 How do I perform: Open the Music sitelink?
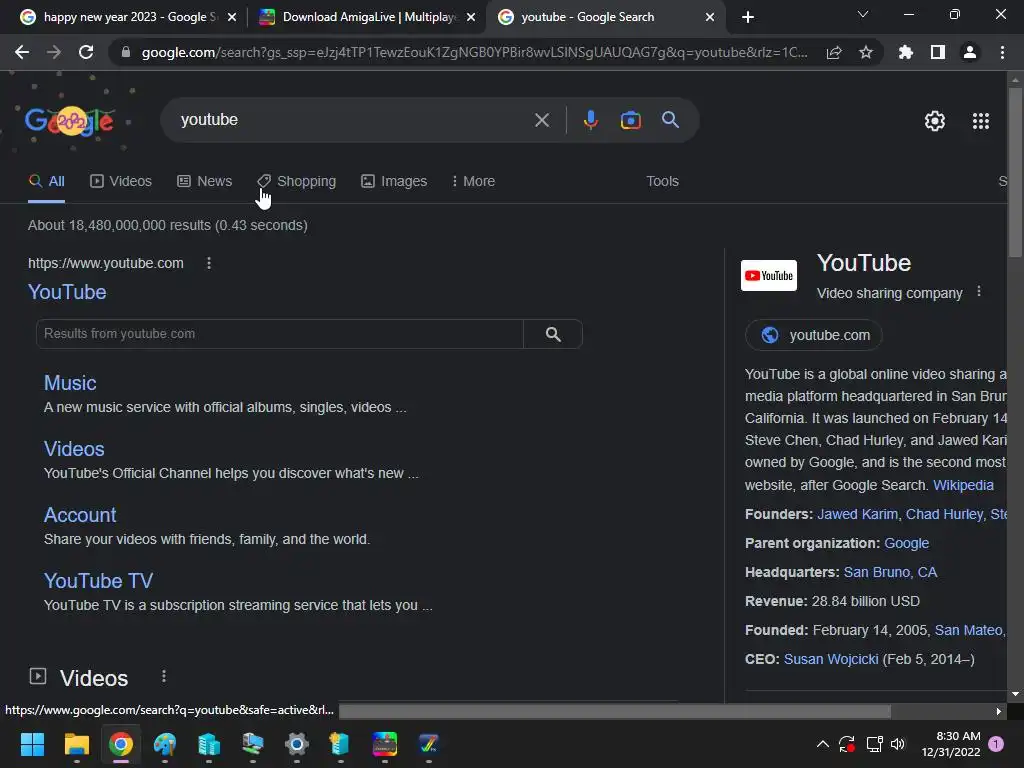click(x=70, y=383)
